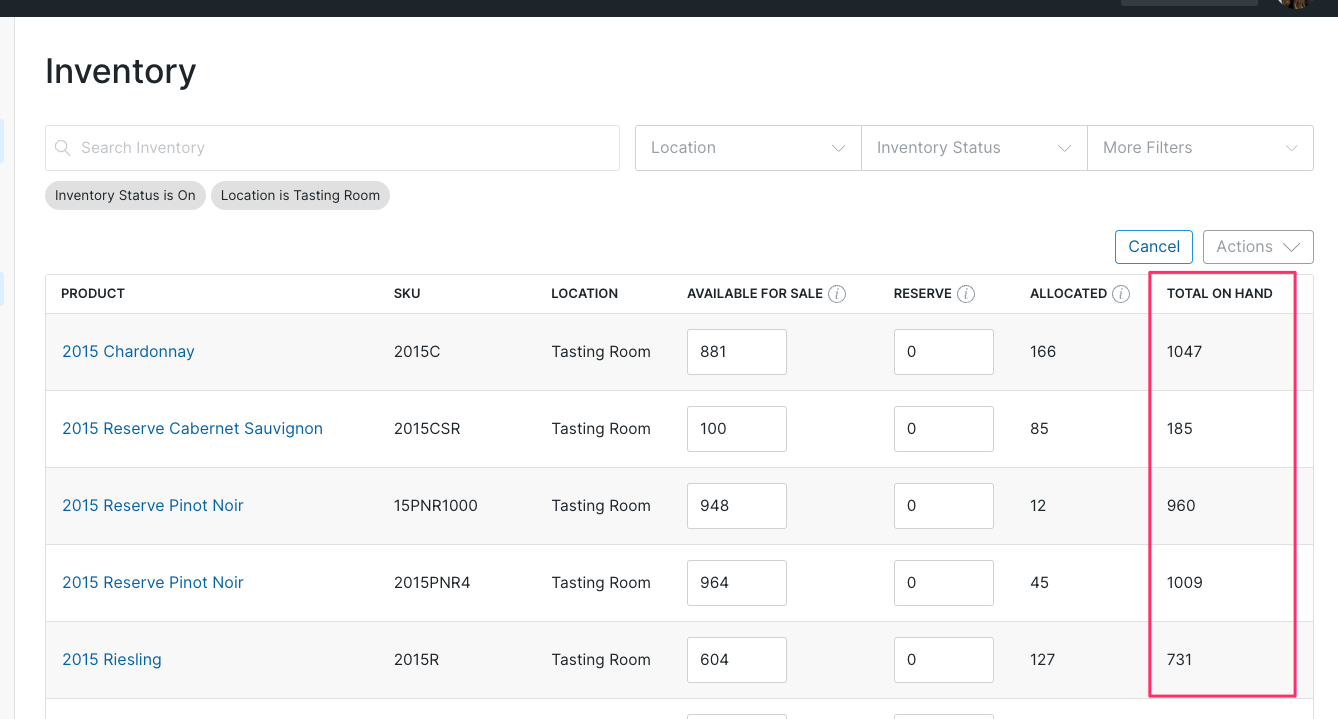Open the Location filter dropdown
This screenshot has width=1338, height=719.
click(747, 147)
